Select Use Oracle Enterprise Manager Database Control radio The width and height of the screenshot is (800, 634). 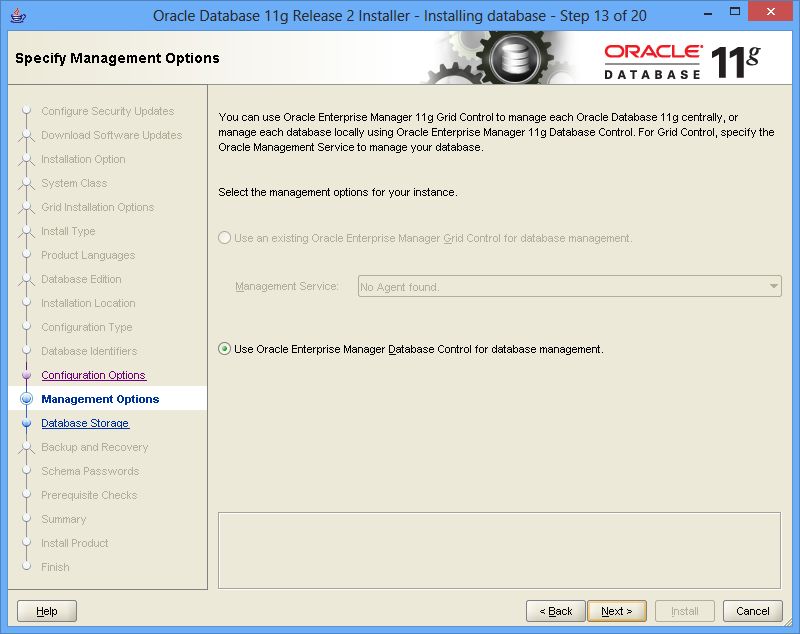pos(224,349)
